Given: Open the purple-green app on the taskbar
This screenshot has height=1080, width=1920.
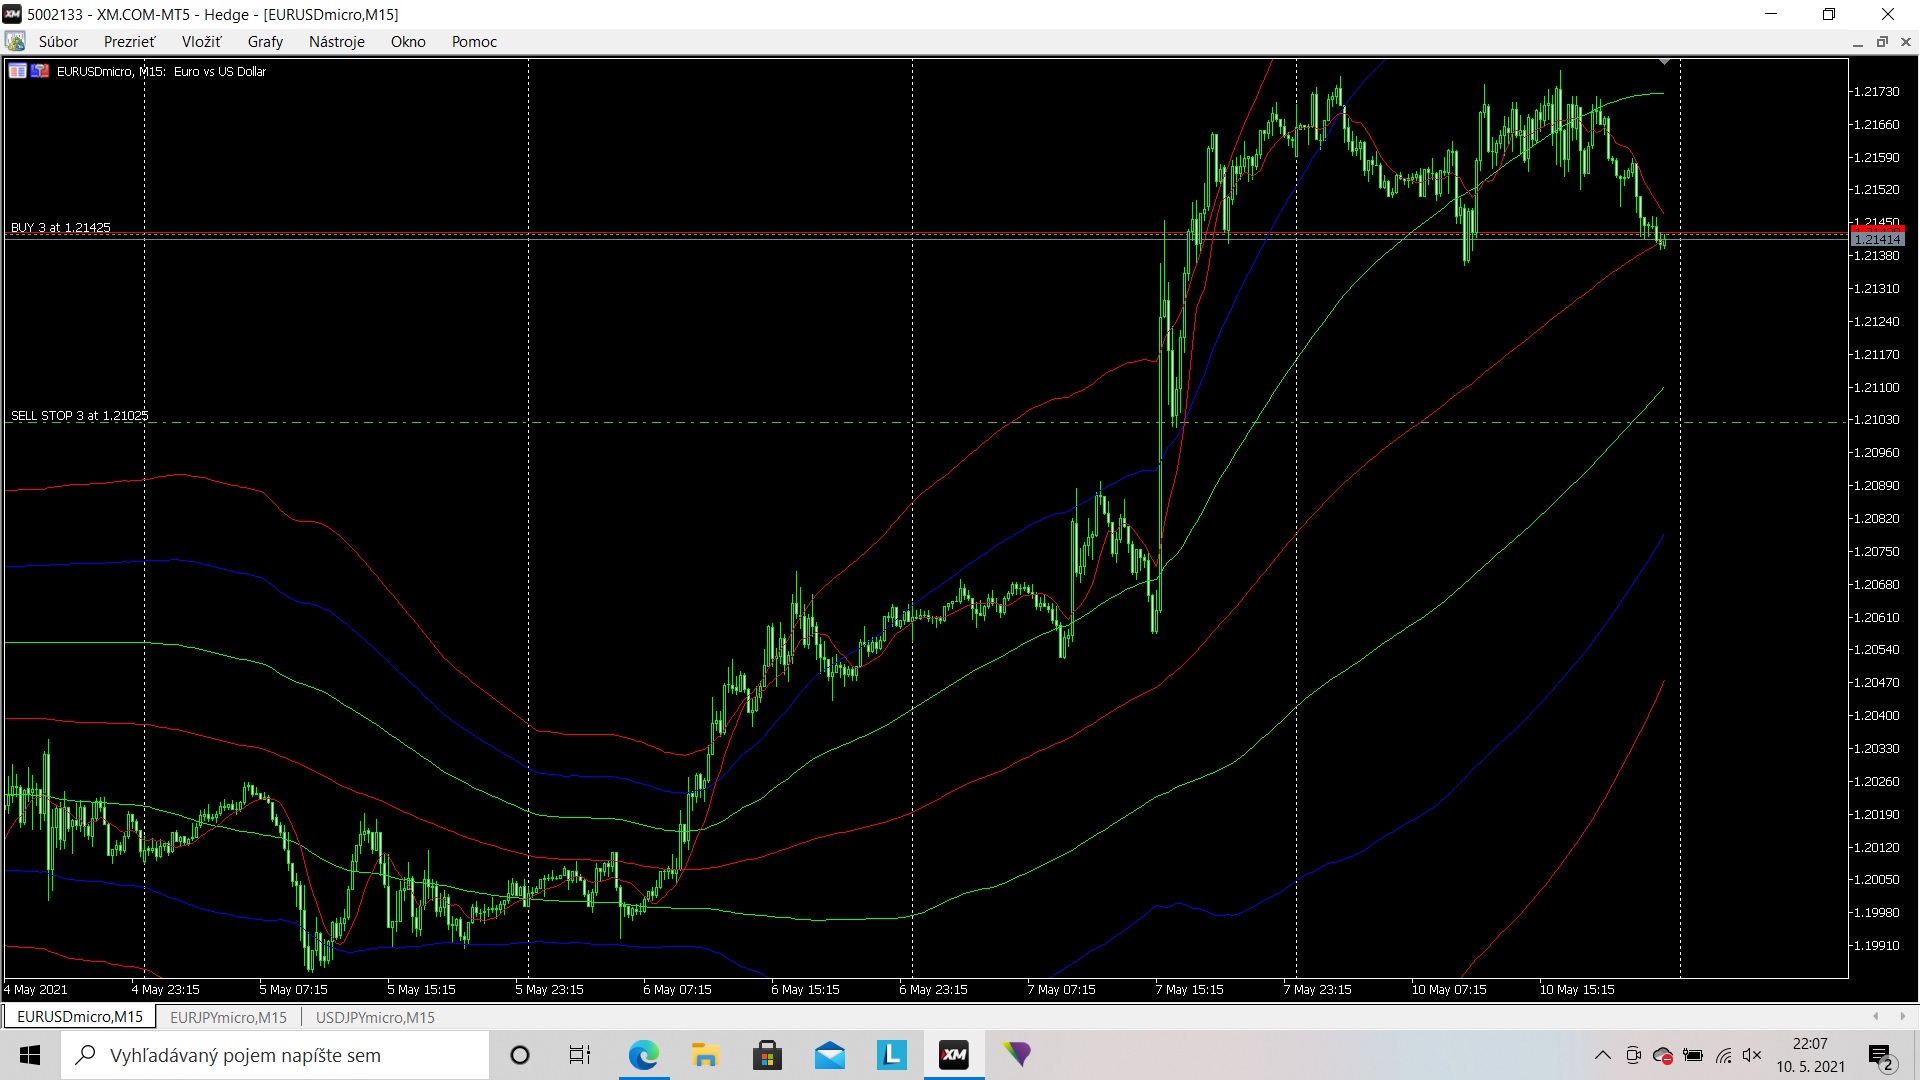Looking at the screenshot, I should (1017, 1055).
